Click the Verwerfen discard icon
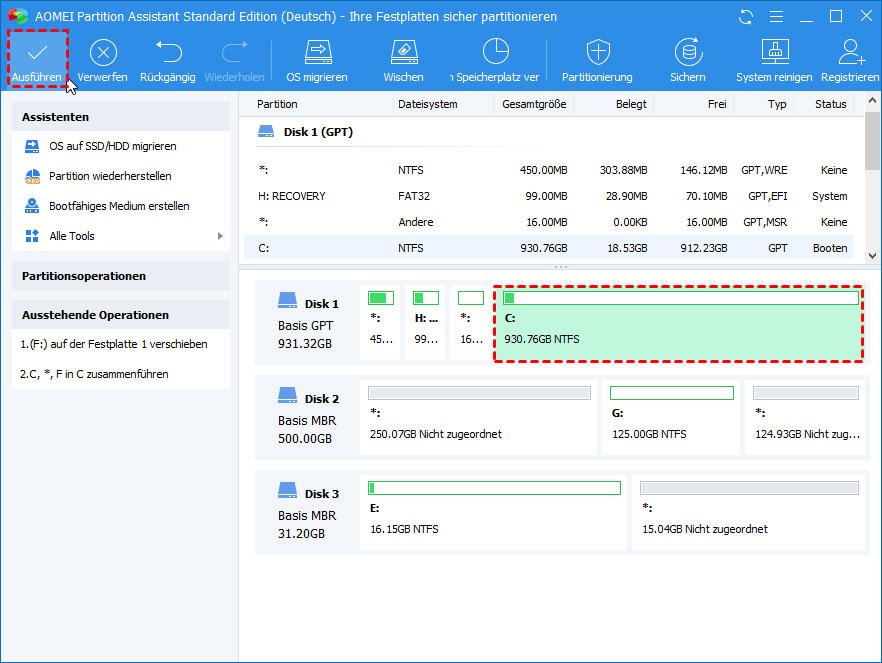Screen dimensions: 882x663 pyautogui.click(x=103, y=53)
